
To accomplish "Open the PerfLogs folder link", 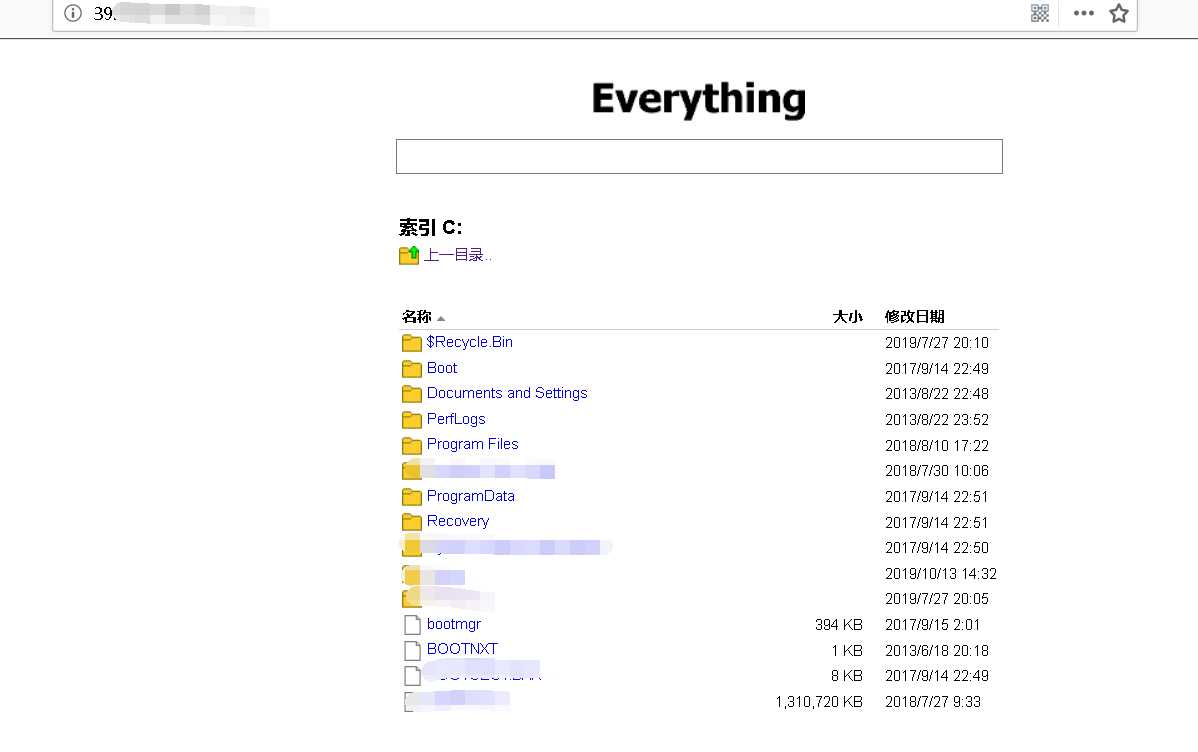I will click(456, 419).
